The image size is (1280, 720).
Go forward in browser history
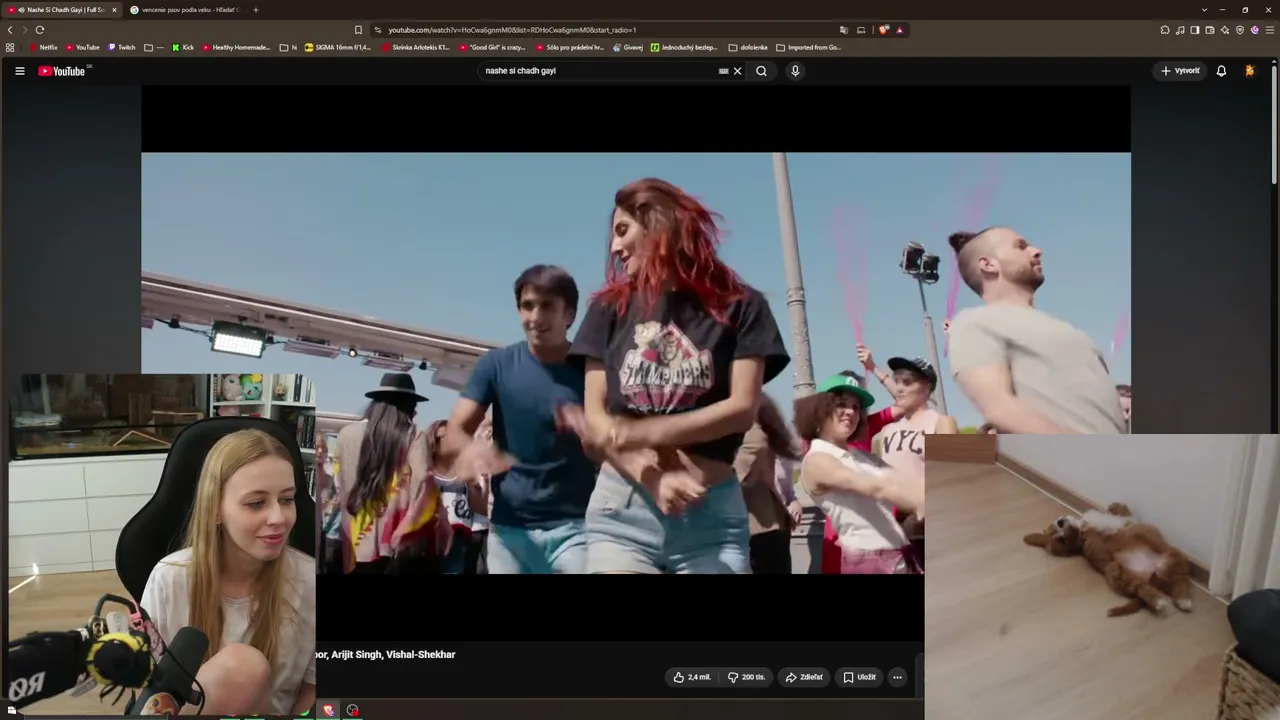pyautogui.click(x=24, y=30)
